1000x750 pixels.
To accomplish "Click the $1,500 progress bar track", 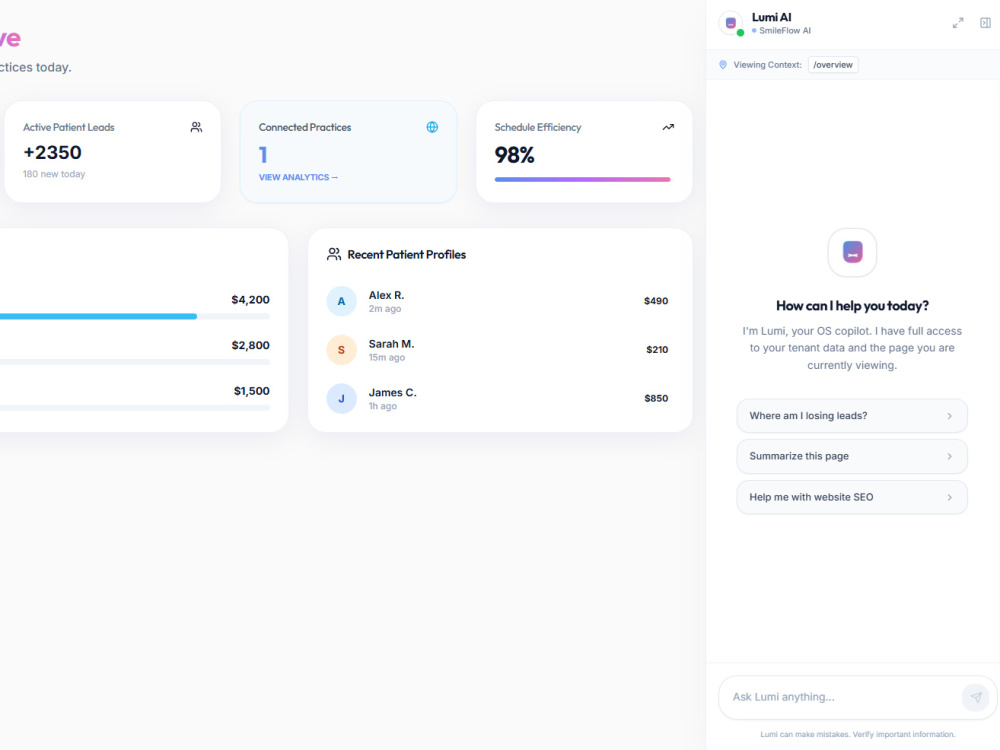I will pos(135,408).
